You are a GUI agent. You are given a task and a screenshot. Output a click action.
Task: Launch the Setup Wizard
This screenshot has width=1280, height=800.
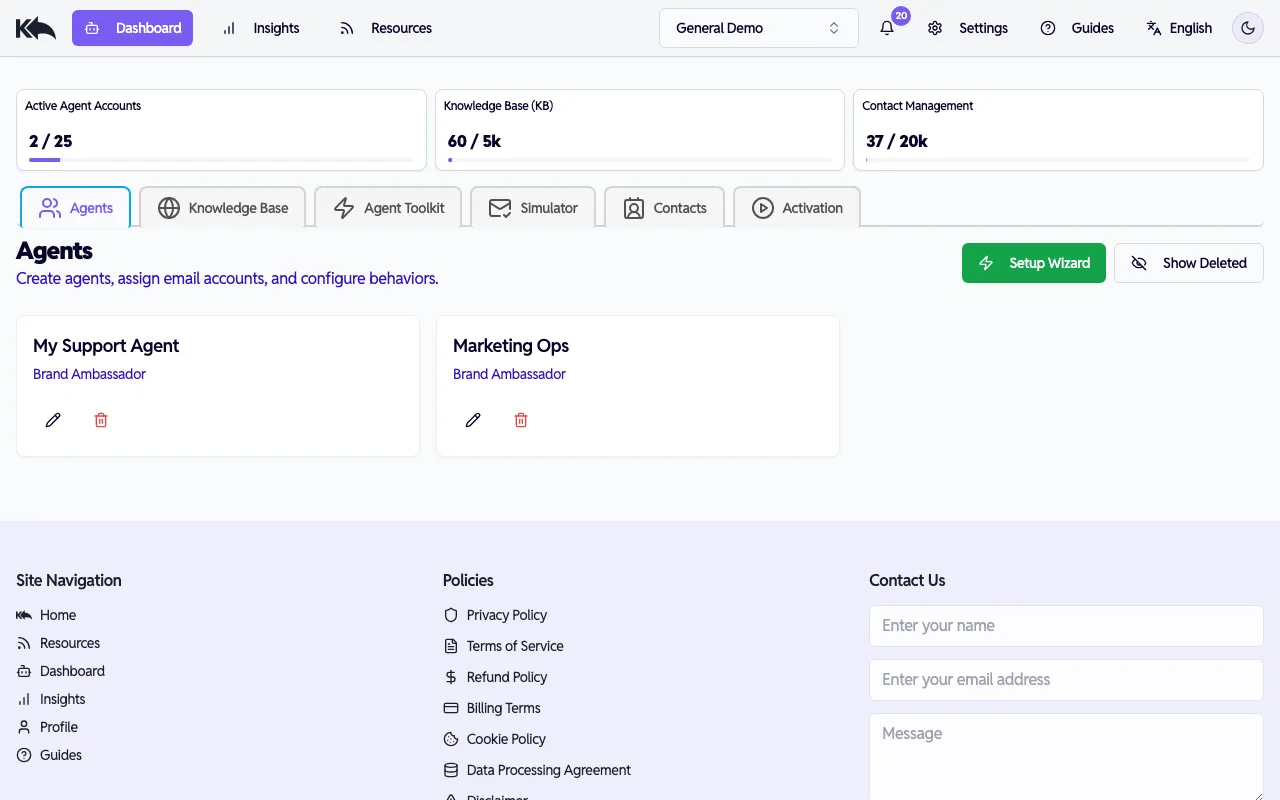click(1034, 262)
